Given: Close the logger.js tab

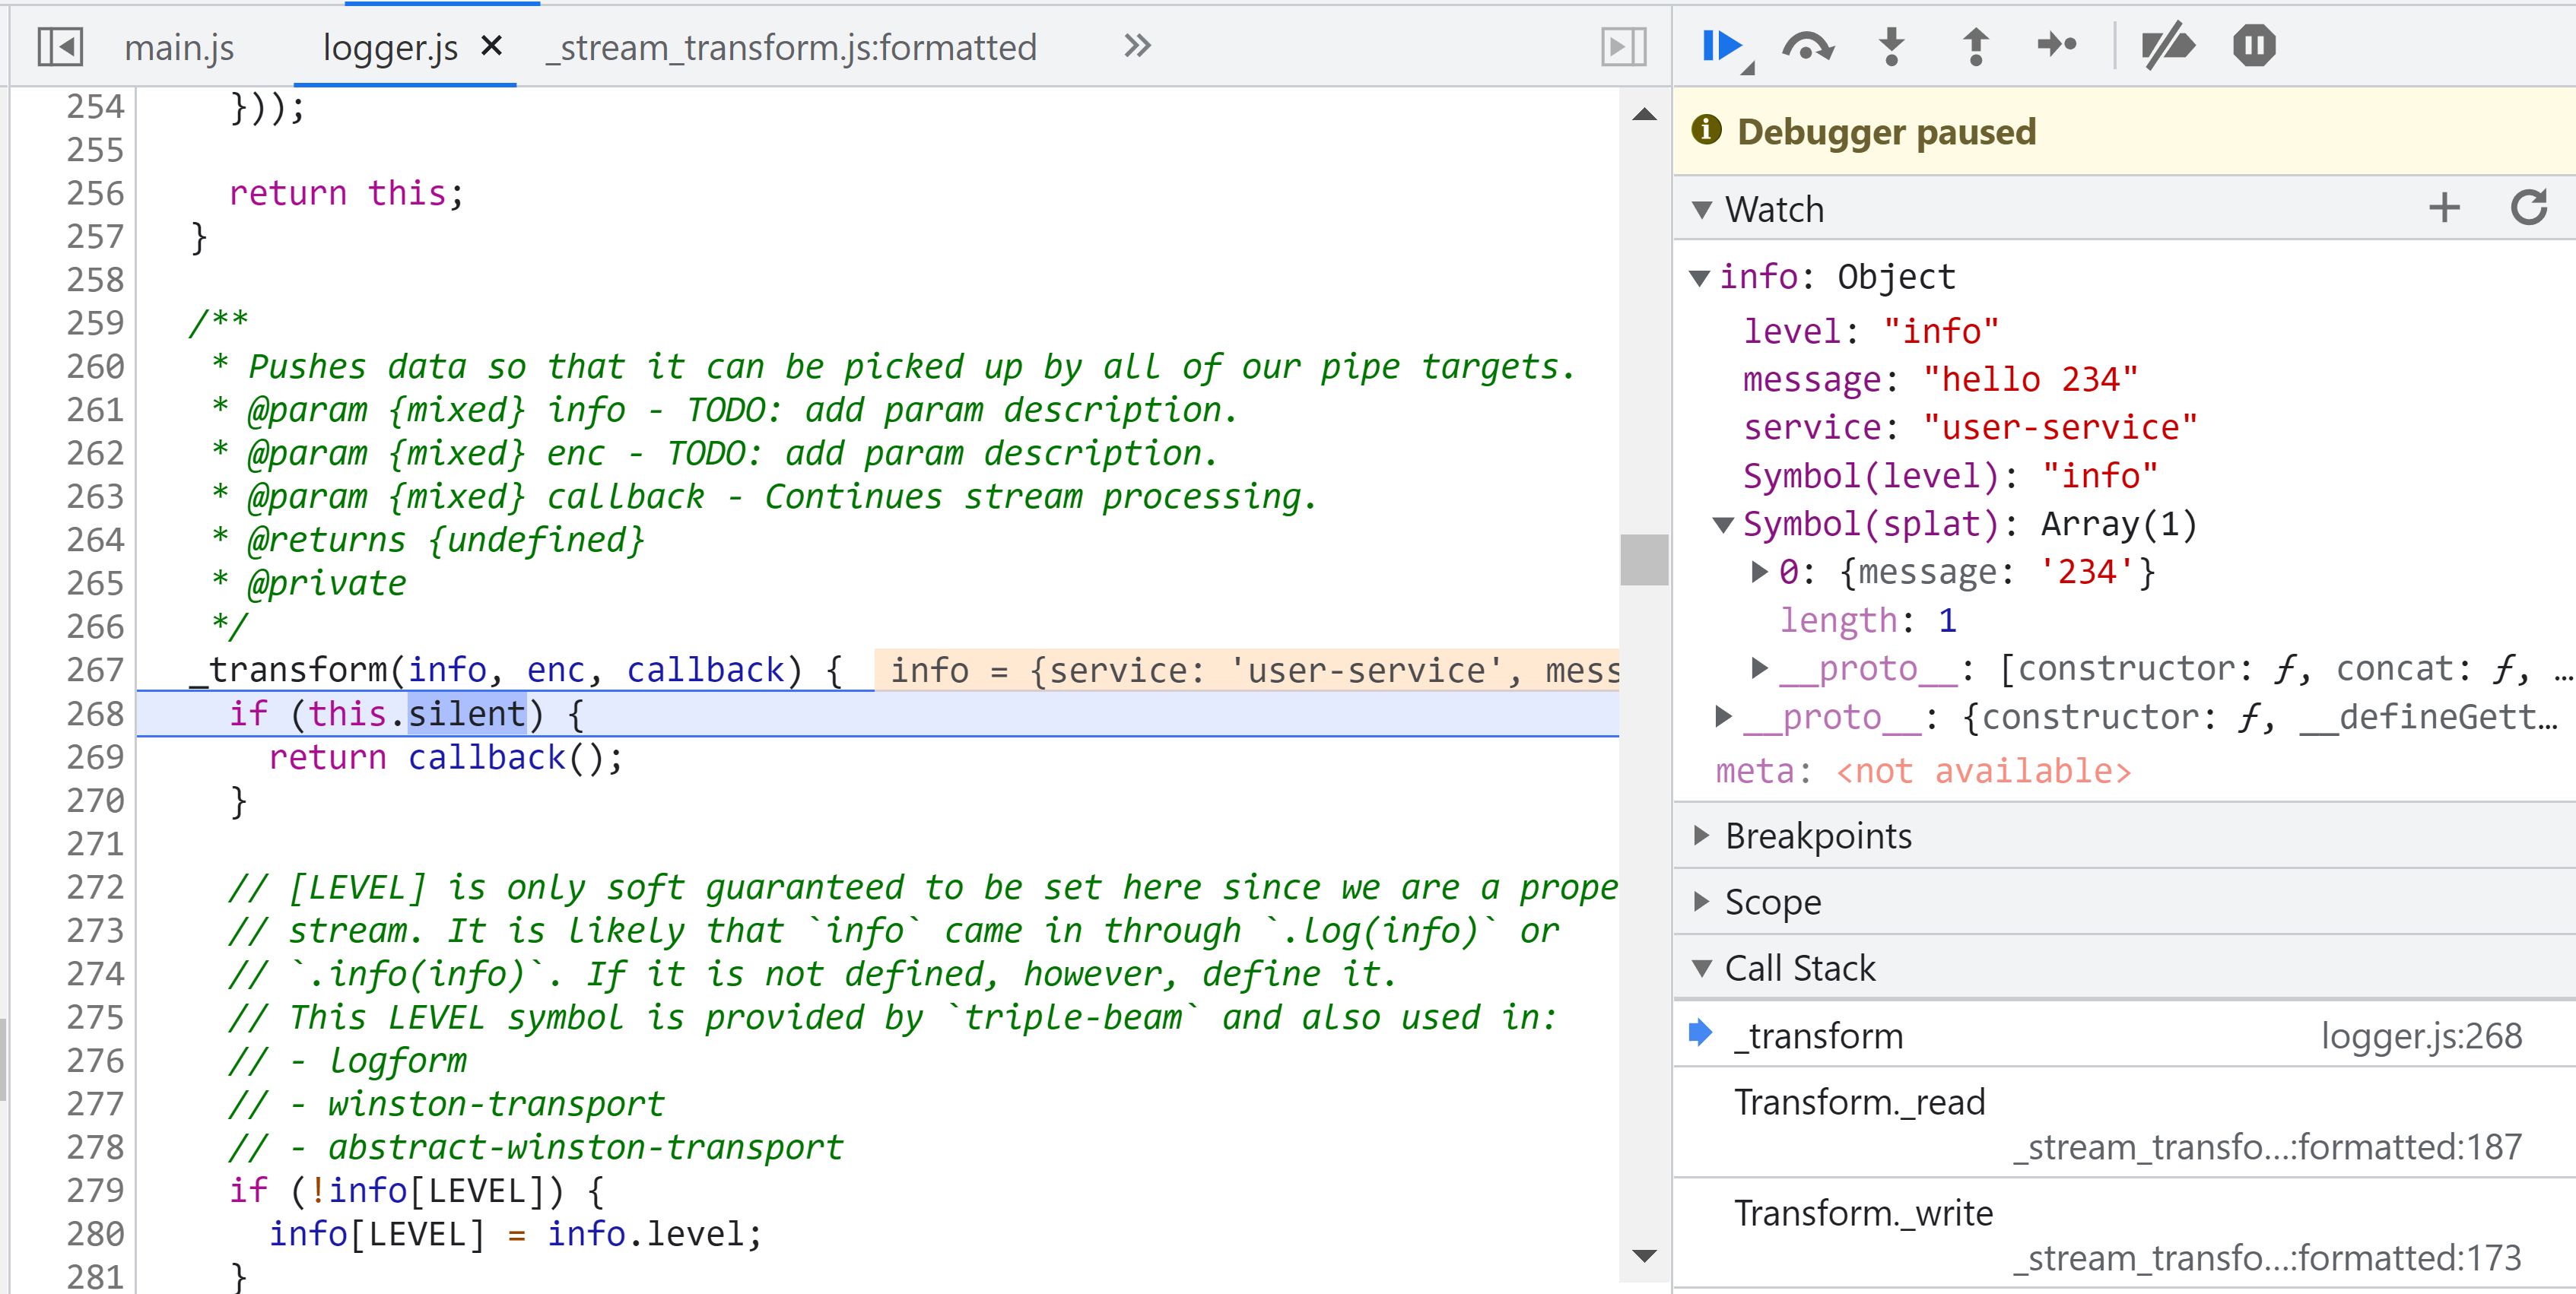Looking at the screenshot, I should pyautogui.click(x=491, y=46).
